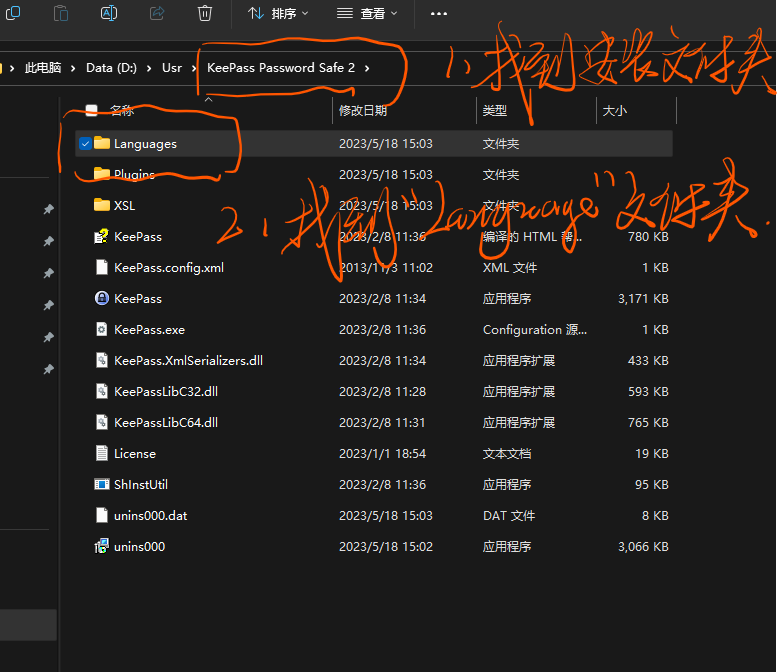Click the Share toolbar icon

click(157, 13)
